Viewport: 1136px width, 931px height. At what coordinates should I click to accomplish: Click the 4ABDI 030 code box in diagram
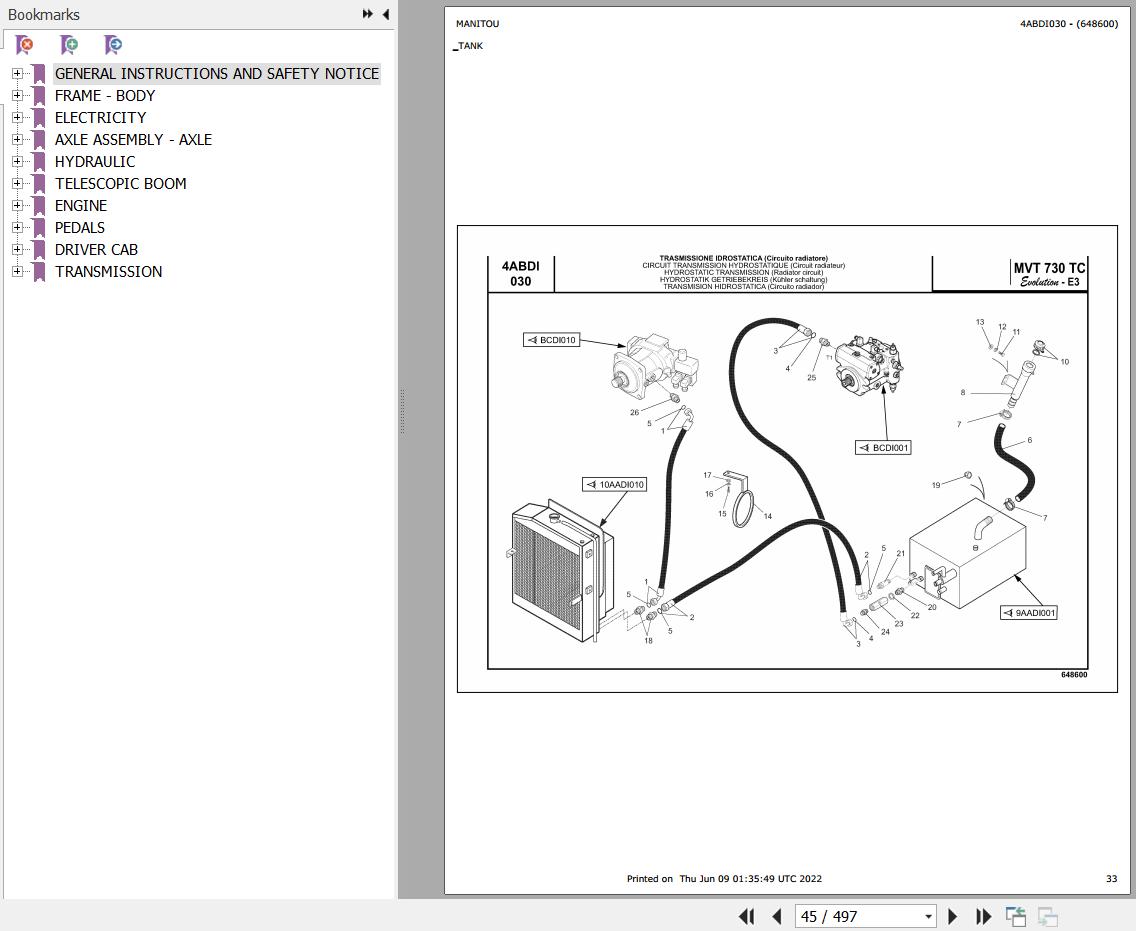pos(521,274)
